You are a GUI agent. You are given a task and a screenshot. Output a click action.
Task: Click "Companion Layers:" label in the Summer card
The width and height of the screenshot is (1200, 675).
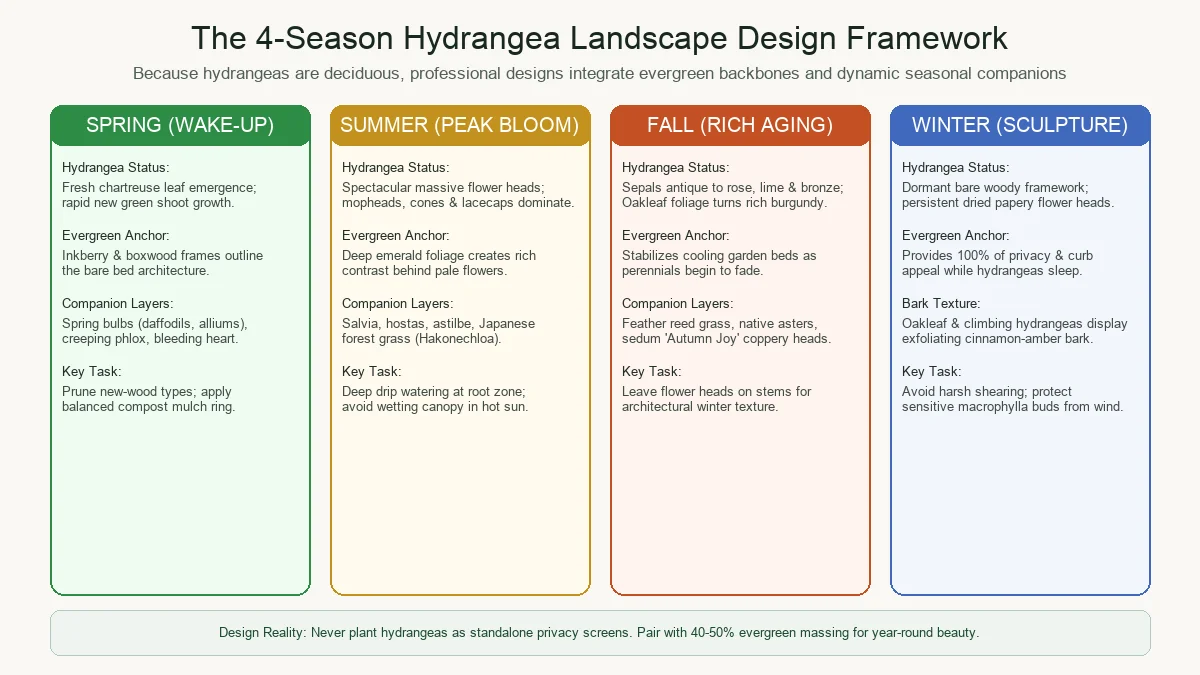tap(398, 304)
